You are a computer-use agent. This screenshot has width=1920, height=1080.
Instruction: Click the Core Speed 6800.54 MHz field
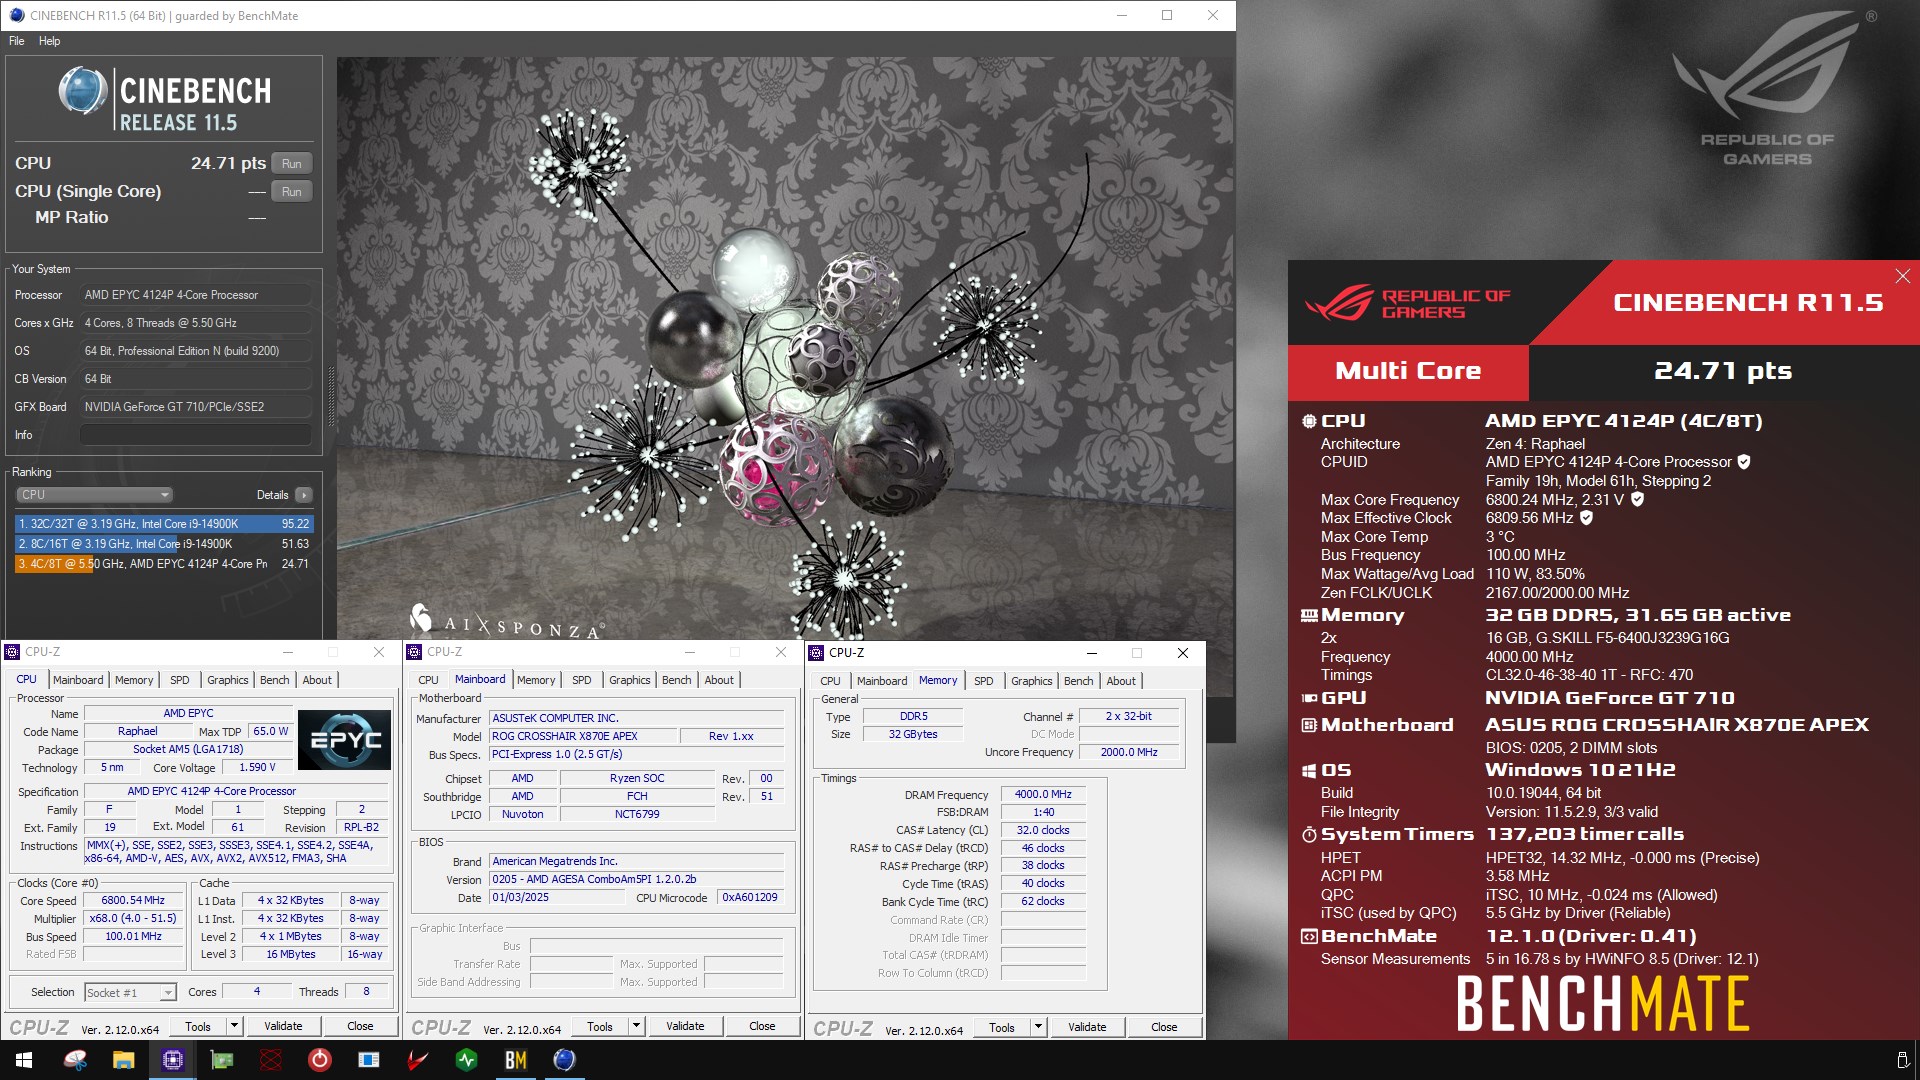pos(133,900)
